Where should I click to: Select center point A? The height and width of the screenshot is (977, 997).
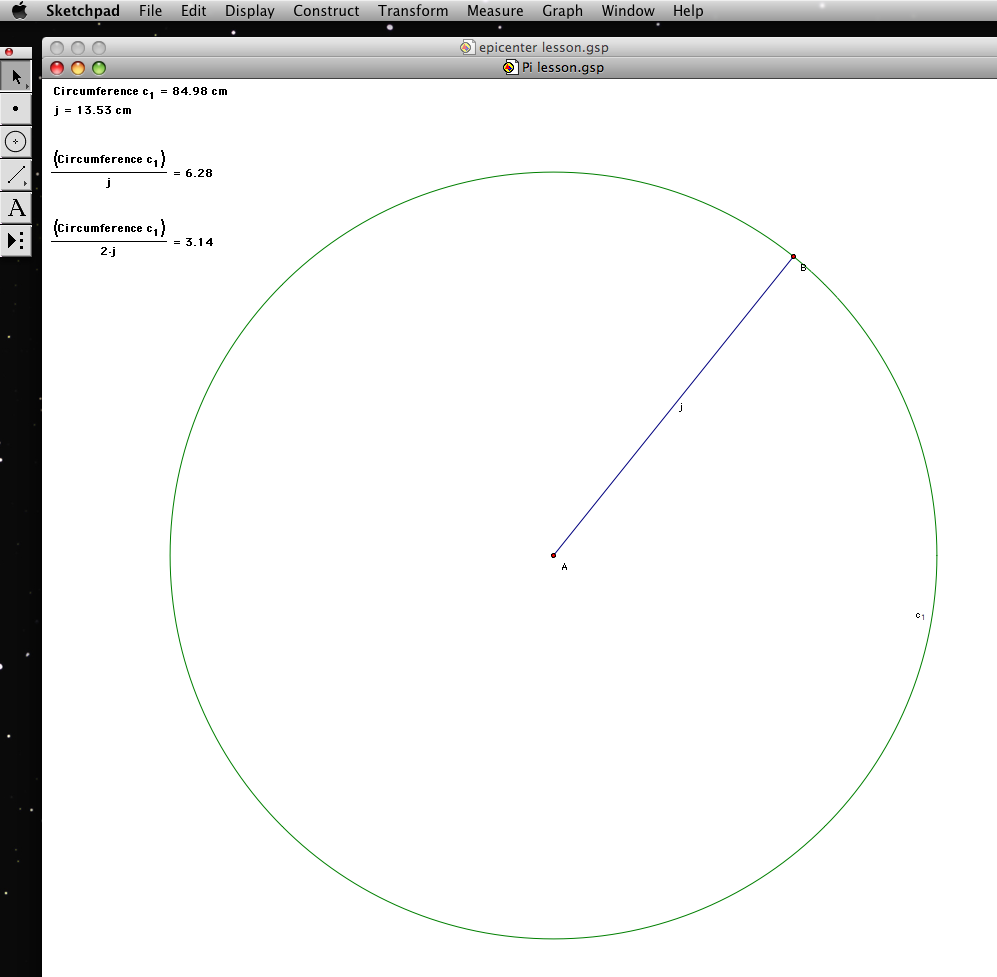point(553,556)
